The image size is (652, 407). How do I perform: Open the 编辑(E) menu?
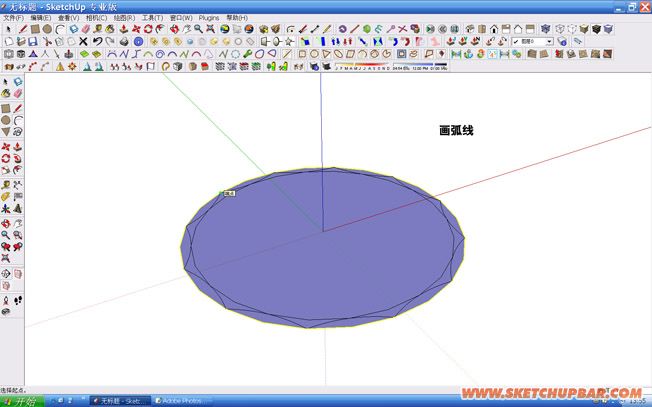coord(40,18)
